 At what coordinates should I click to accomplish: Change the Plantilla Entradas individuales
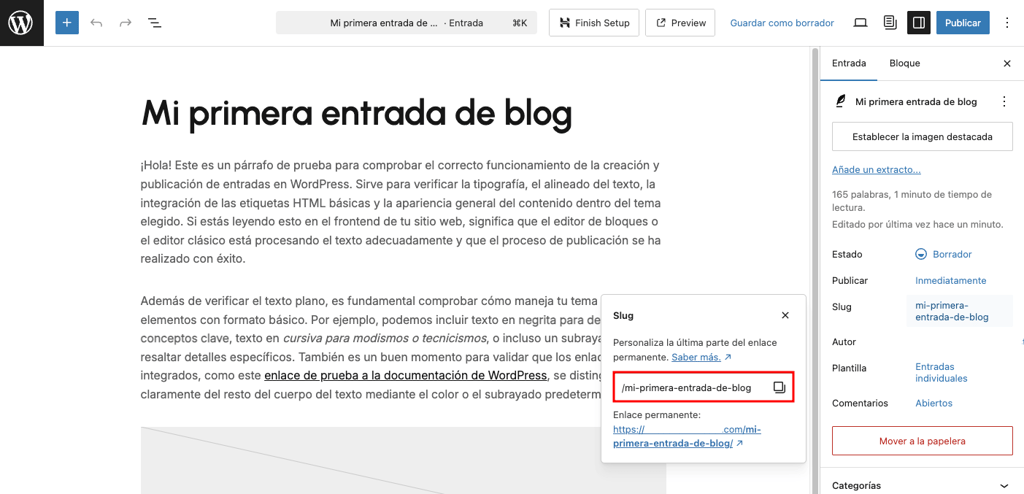(941, 372)
